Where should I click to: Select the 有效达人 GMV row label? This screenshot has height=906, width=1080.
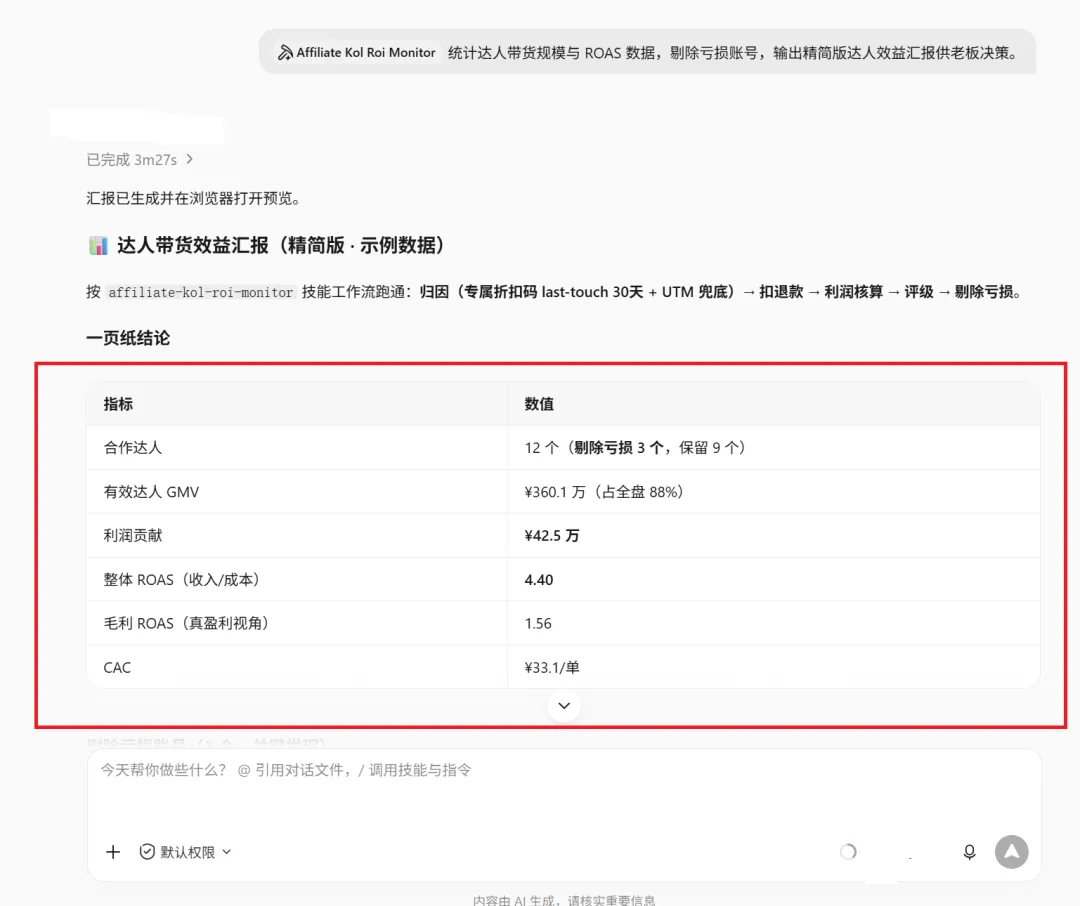[151, 492]
